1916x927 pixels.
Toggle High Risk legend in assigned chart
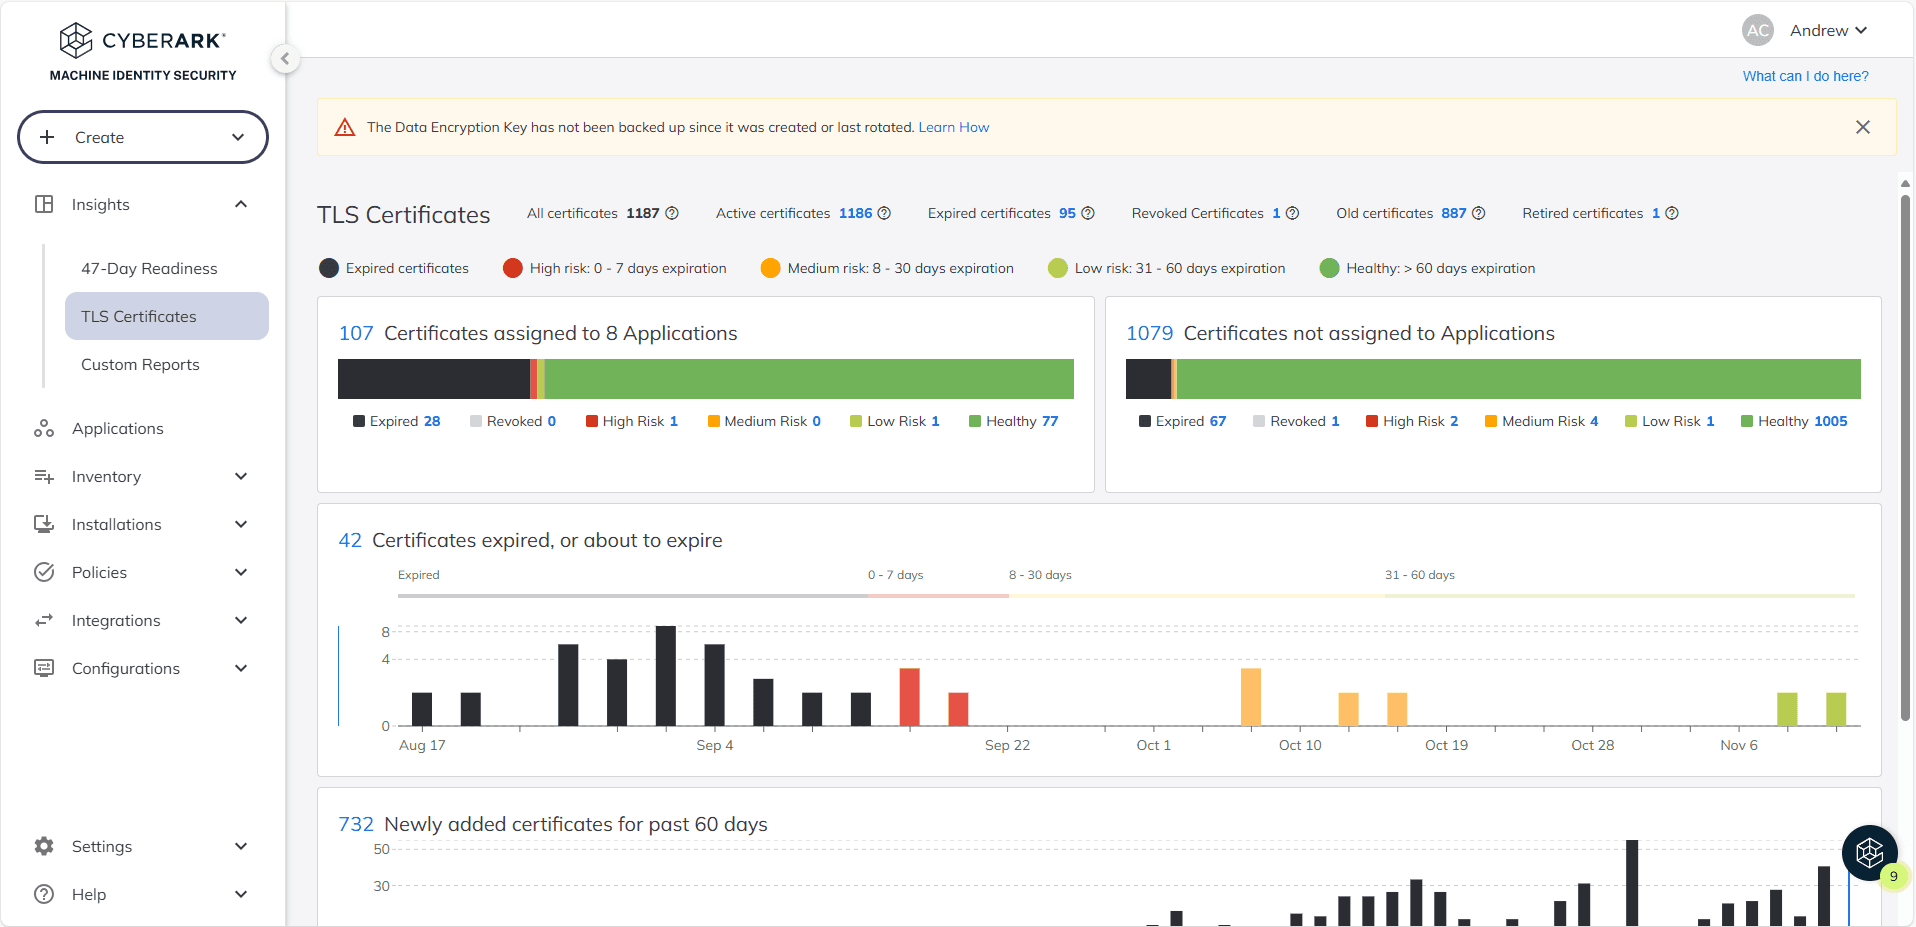[x=632, y=421]
